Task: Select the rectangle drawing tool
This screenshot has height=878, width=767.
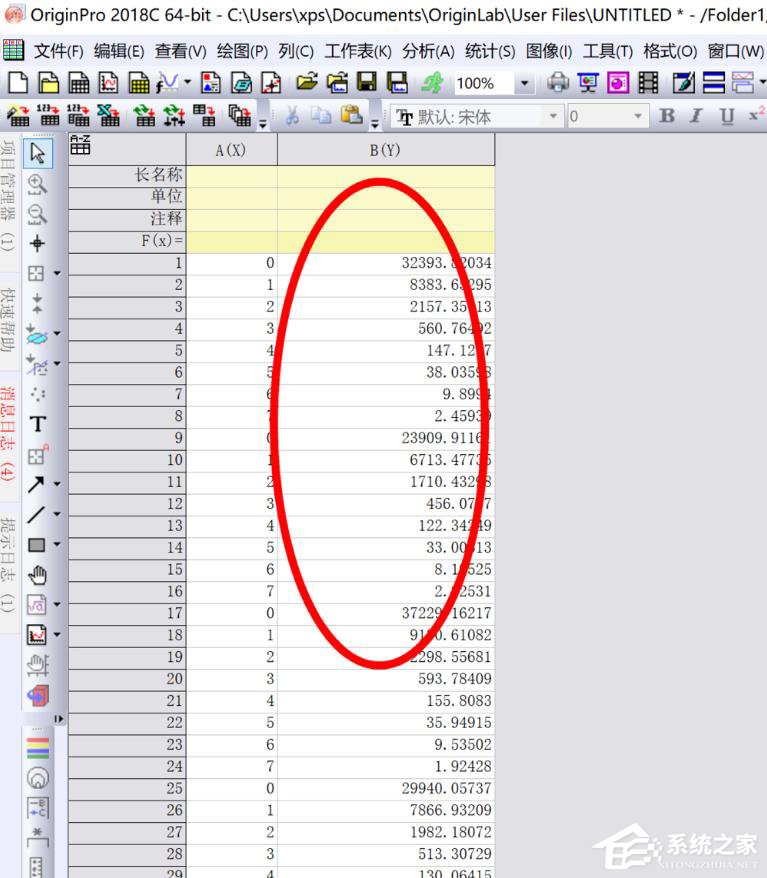Action: pyautogui.click(x=36, y=545)
